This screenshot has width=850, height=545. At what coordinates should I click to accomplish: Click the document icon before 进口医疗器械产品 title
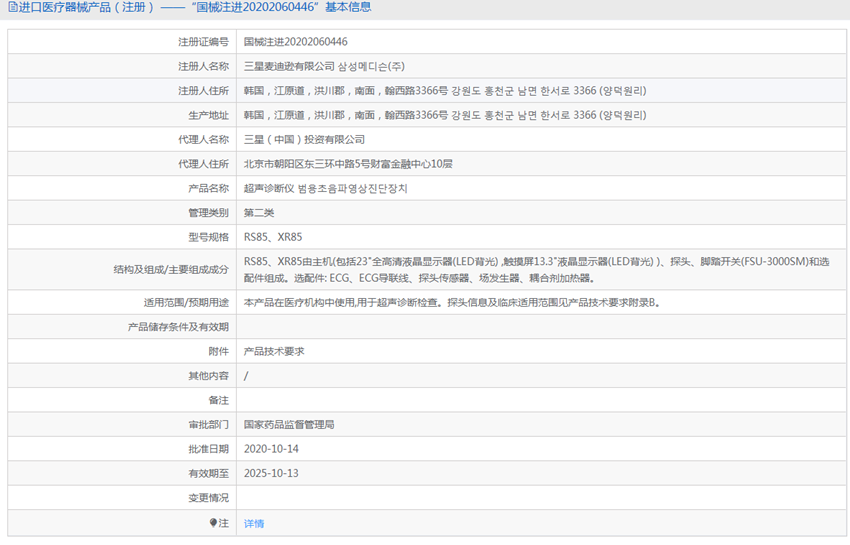[13, 7]
